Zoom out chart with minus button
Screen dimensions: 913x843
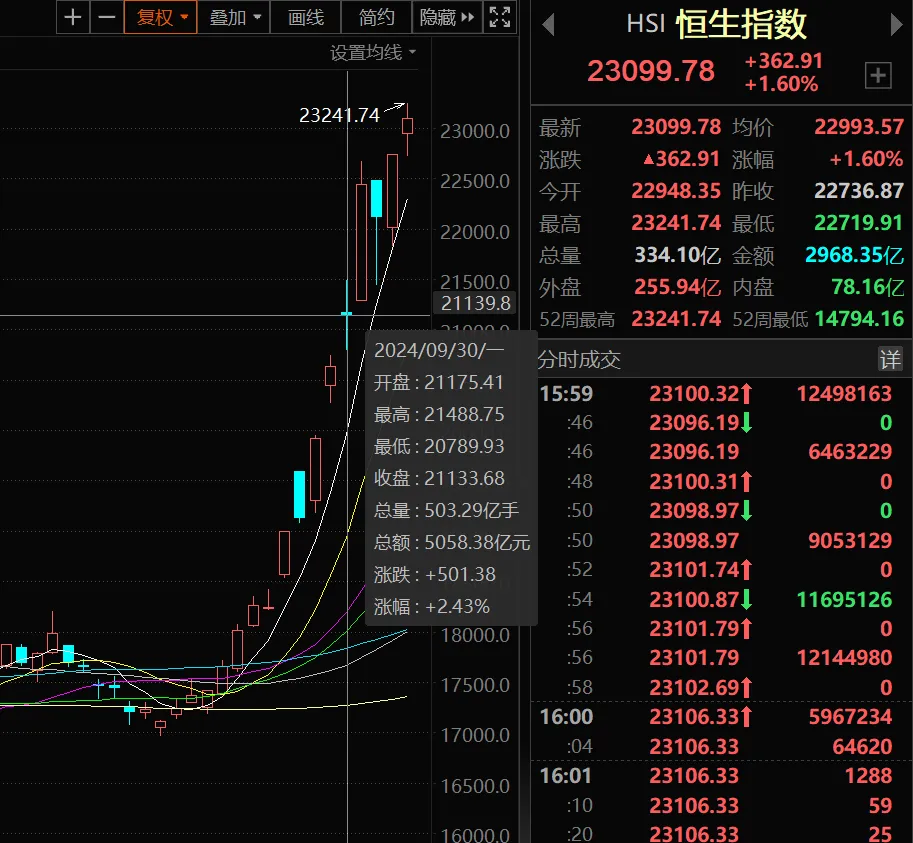(107, 17)
